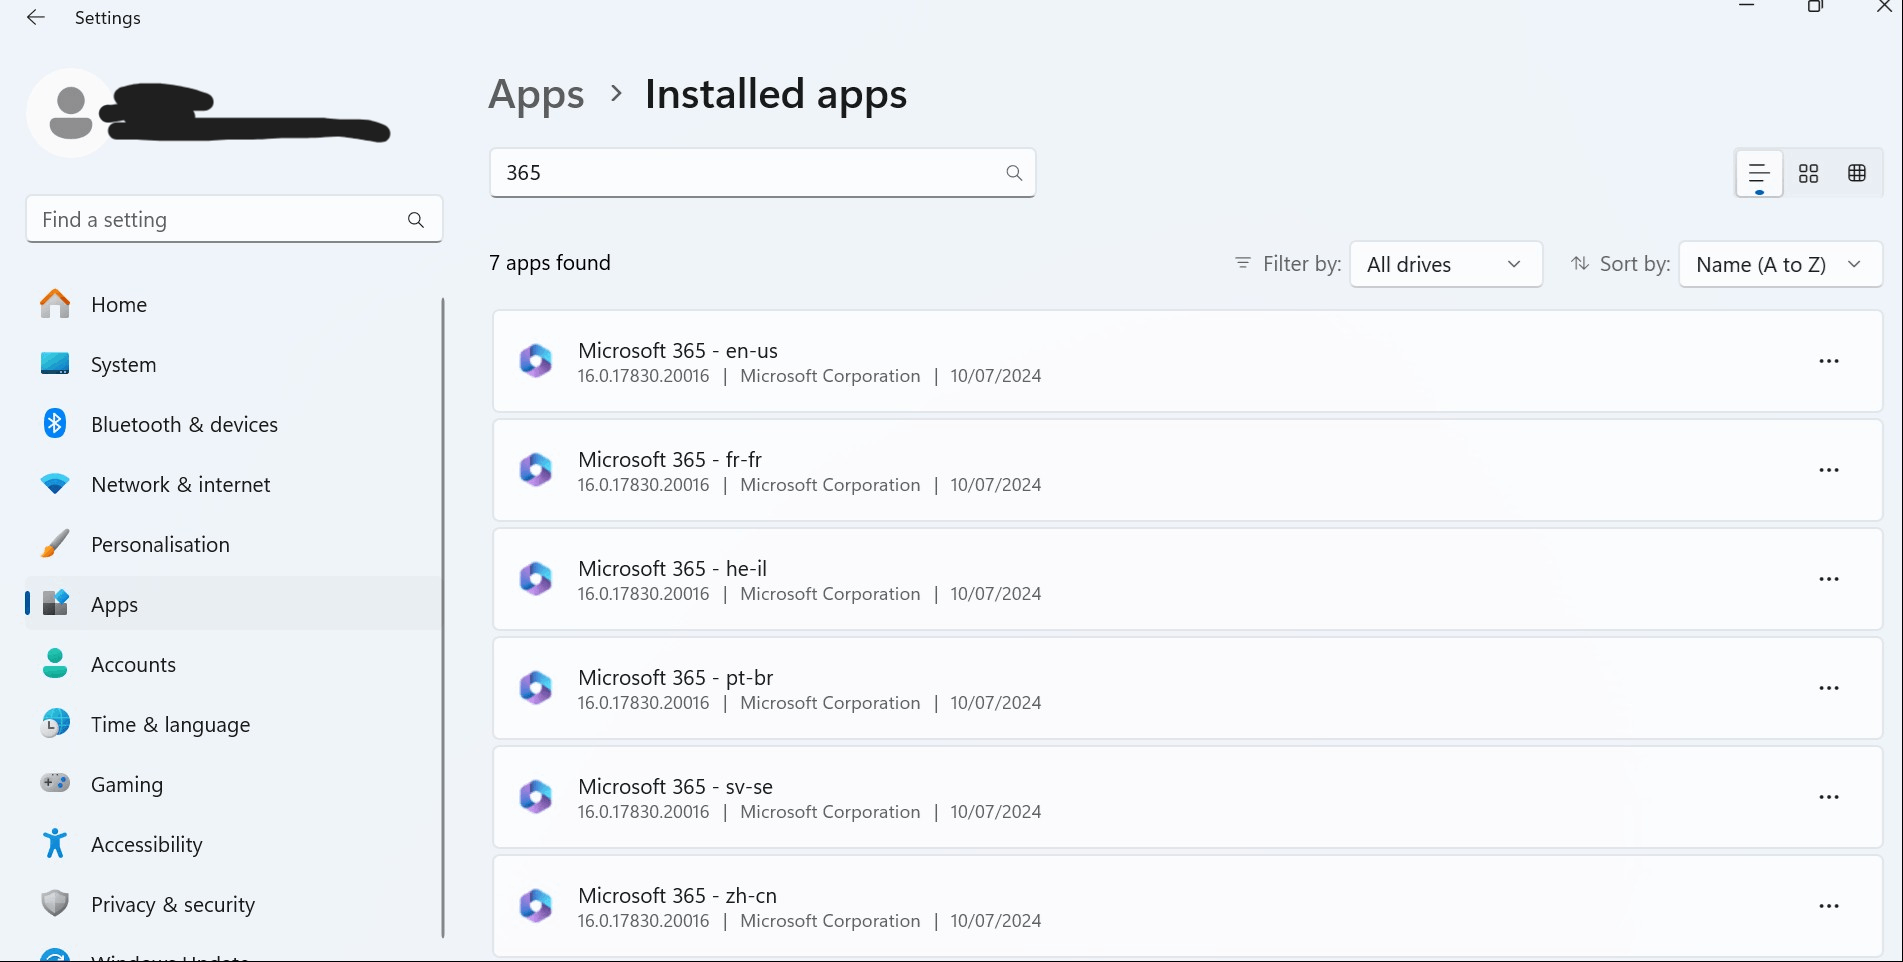Open more options for Microsoft 365 fr-fr
1903x962 pixels.
coord(1829,470)
